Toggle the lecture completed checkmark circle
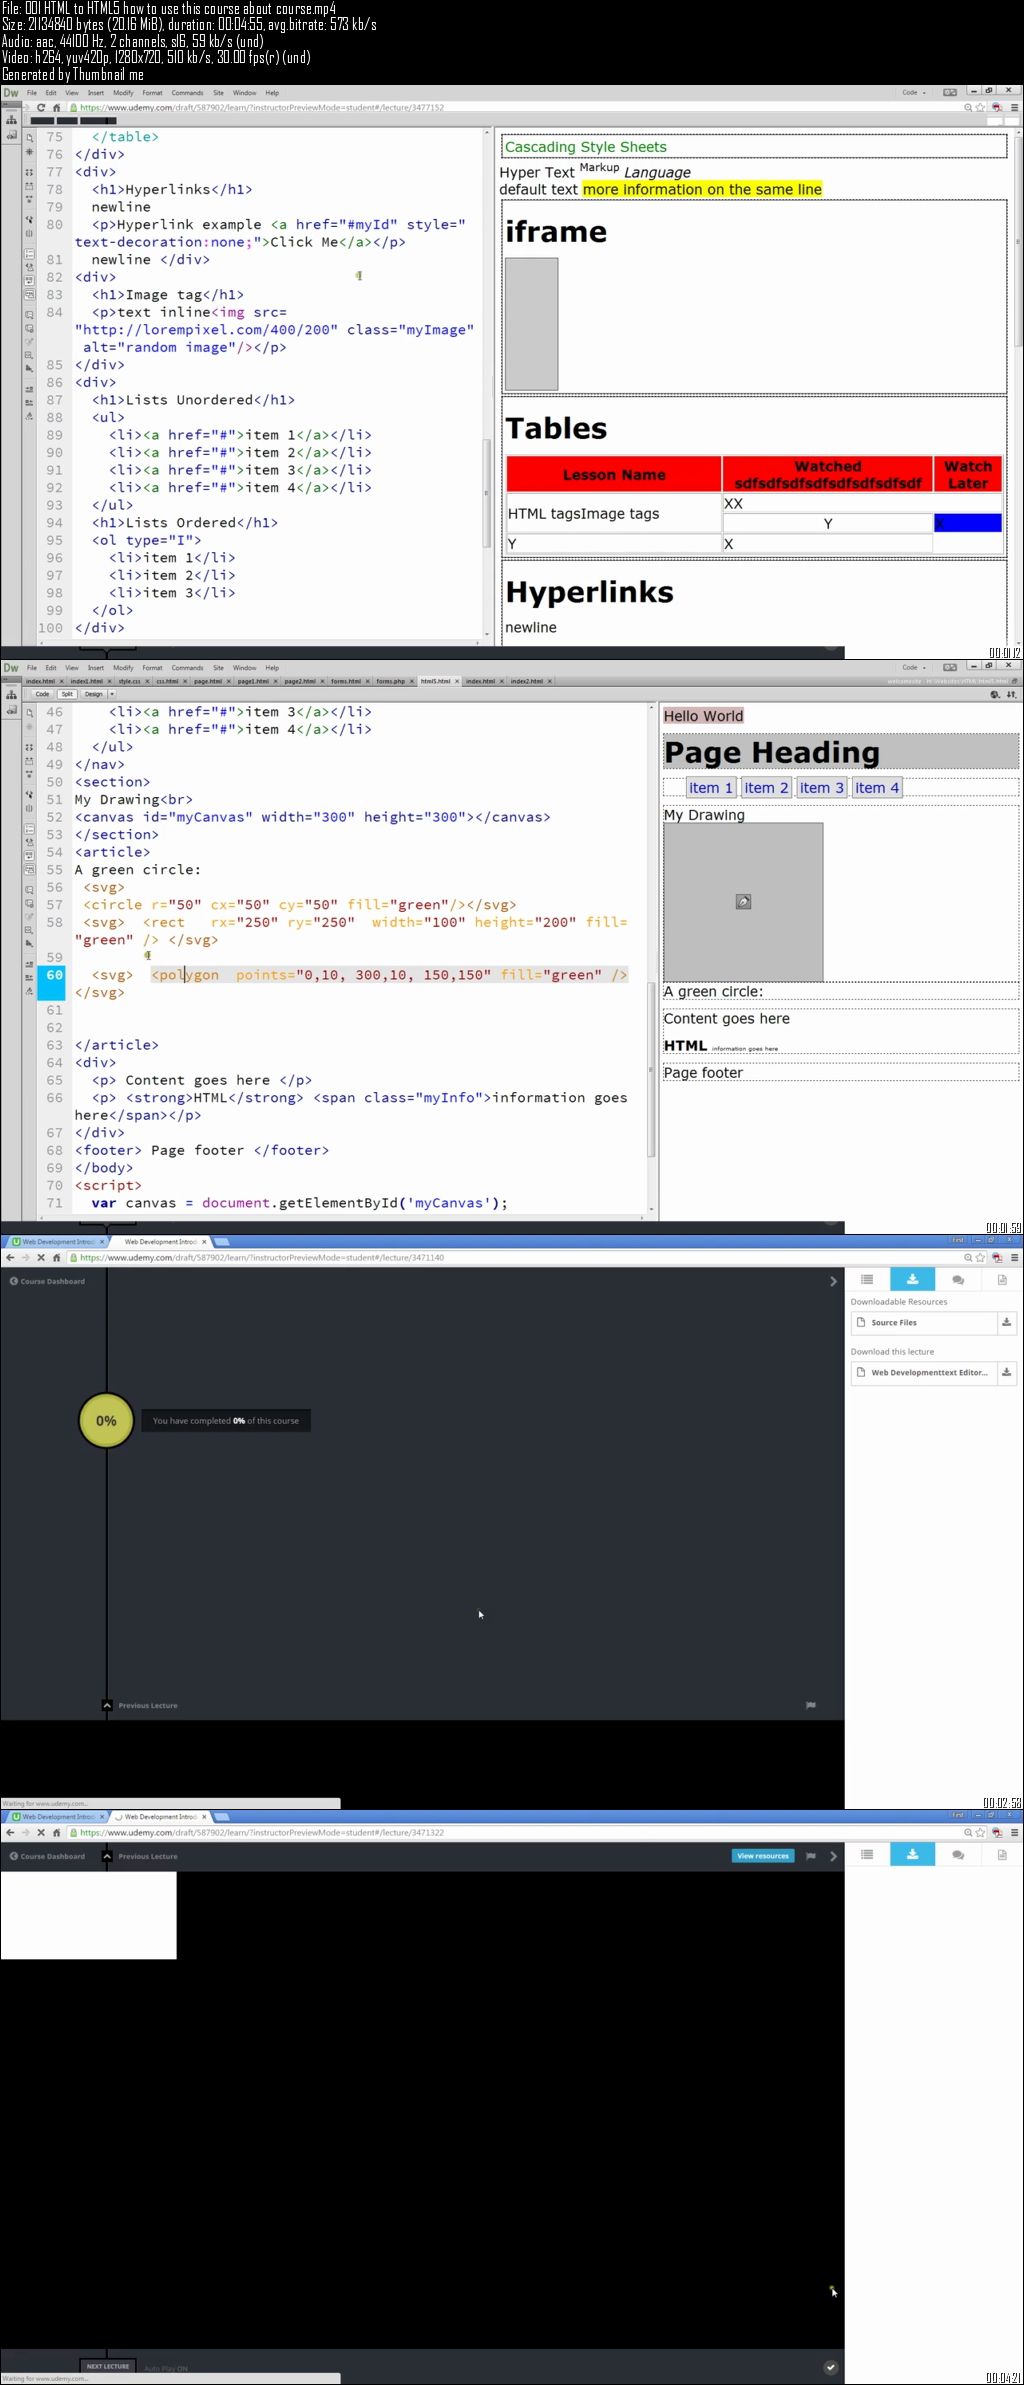The width and height of the screenshot is (1024, 2385). tap(830, 2367)
